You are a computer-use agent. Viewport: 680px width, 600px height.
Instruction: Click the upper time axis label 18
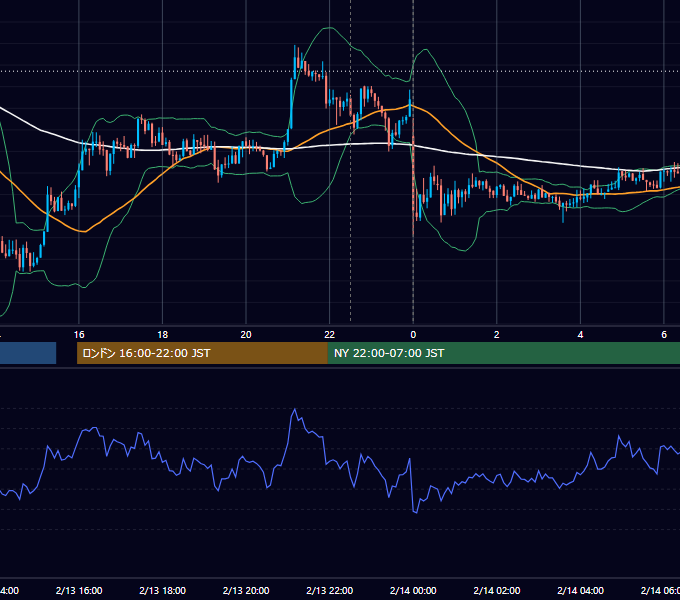click(x=163, y=335)
